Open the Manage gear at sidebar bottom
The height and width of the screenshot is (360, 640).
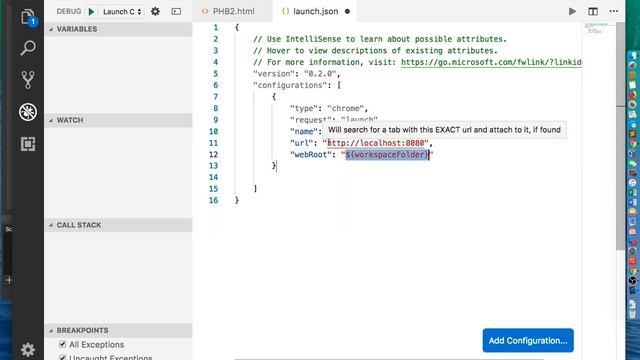tap(28, 350)
